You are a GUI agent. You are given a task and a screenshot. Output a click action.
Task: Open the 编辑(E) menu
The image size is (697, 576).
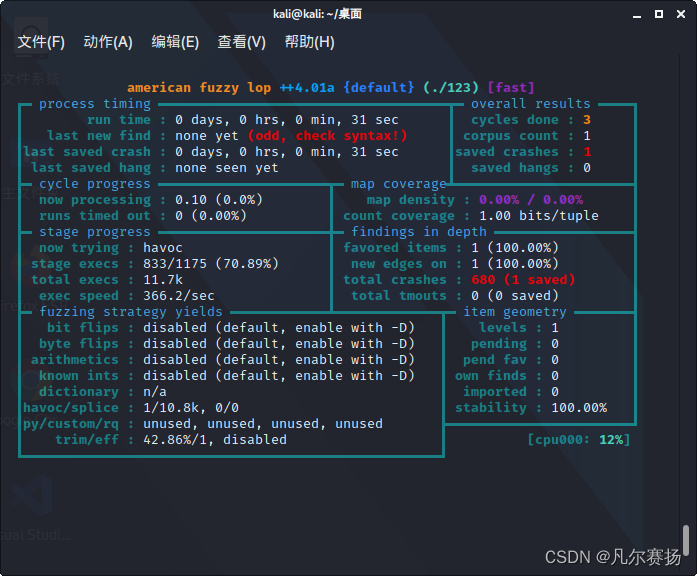pyautogui.click(x=175, y=42)
